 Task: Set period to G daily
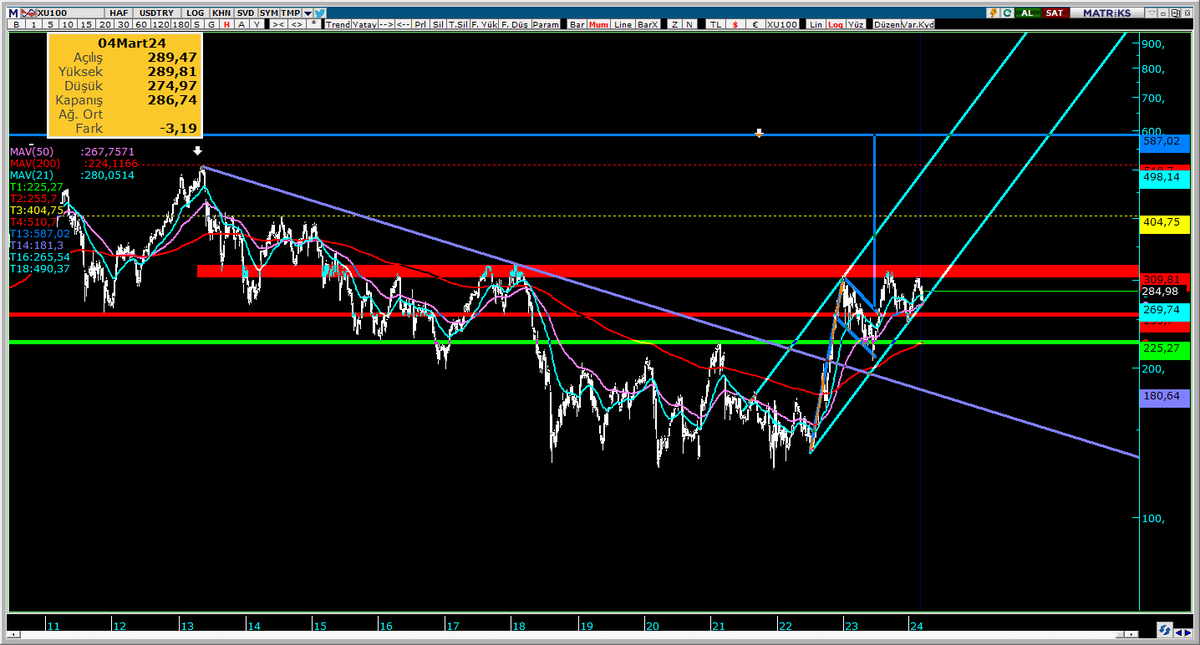point(212,24)
